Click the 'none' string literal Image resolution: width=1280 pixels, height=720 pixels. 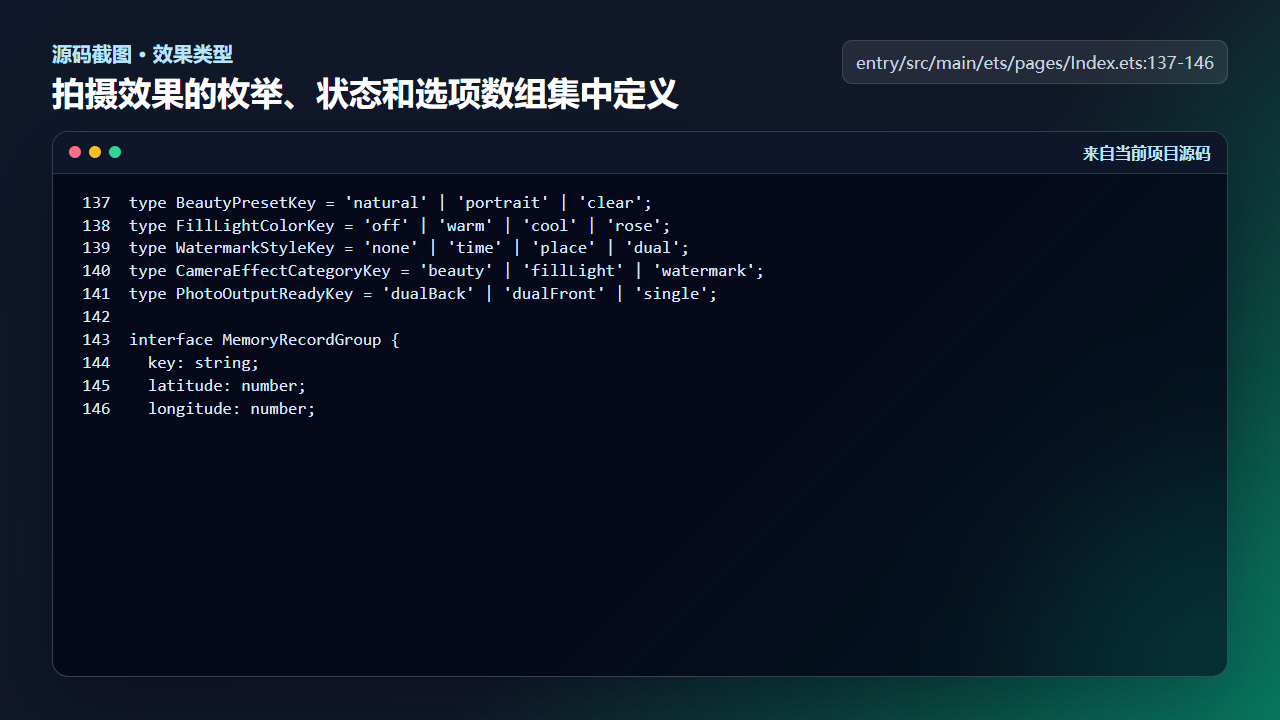tap(391, 248)
